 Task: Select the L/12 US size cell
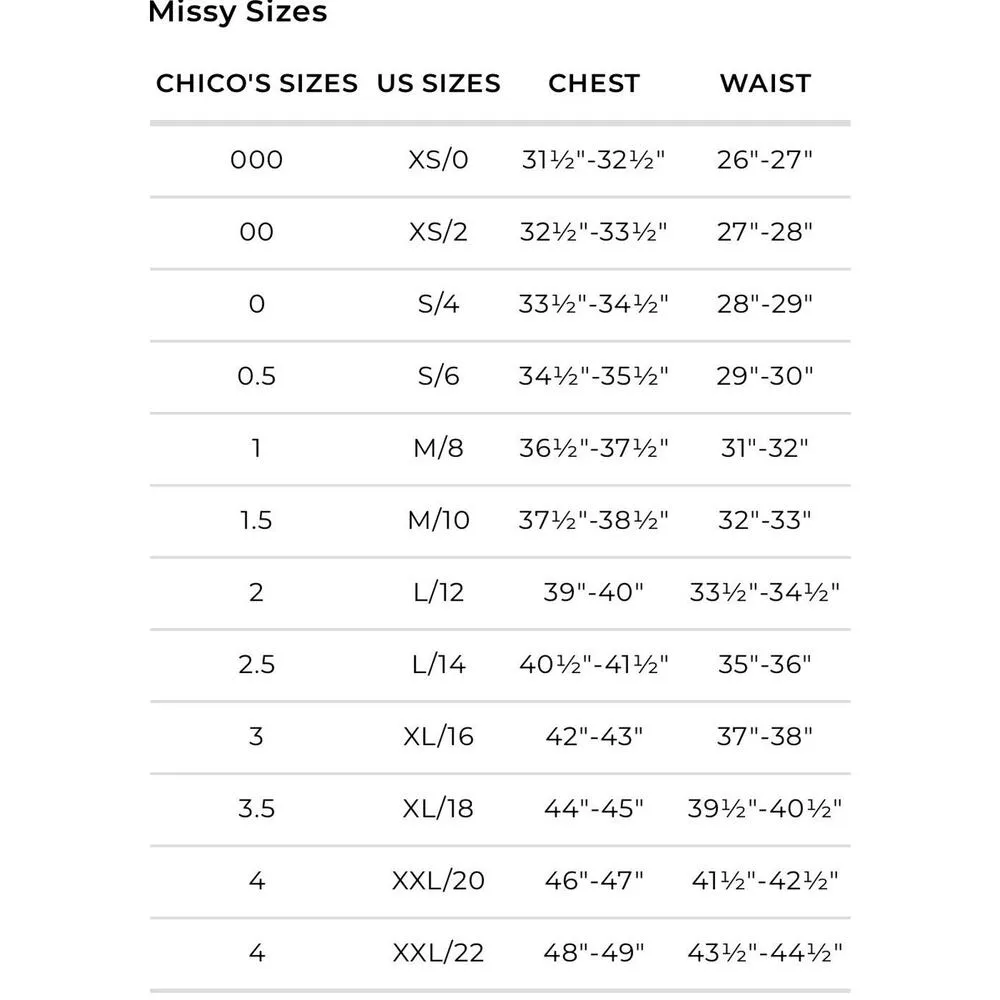coord(438,592)
